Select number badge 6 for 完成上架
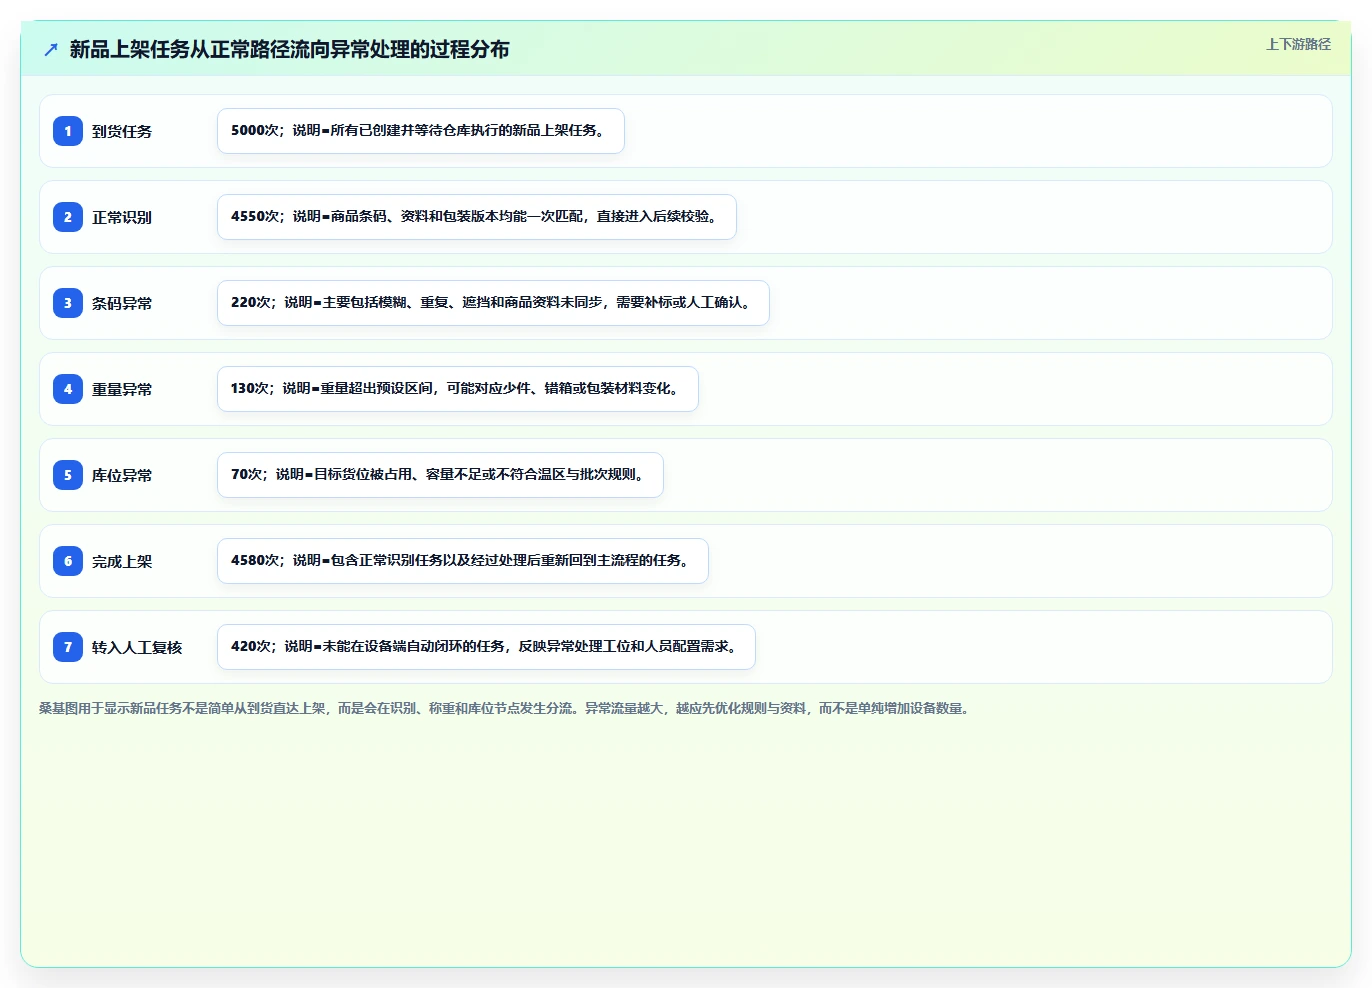 68,561
